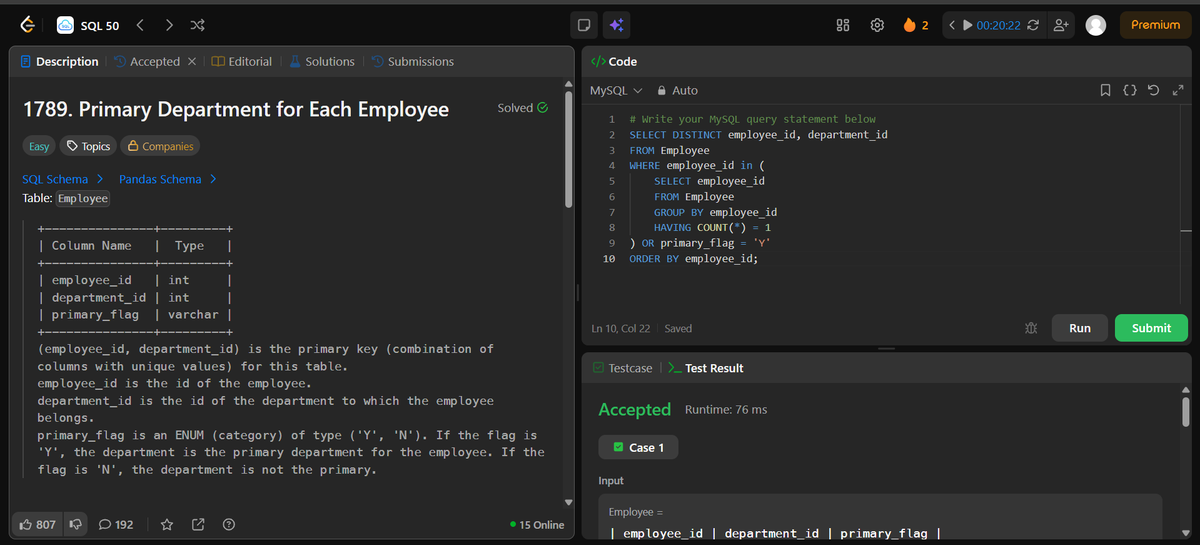The width and height of the screenshot is (1200, 545).
Task: Switch to the Accepted tab
Action: point(146,61)
